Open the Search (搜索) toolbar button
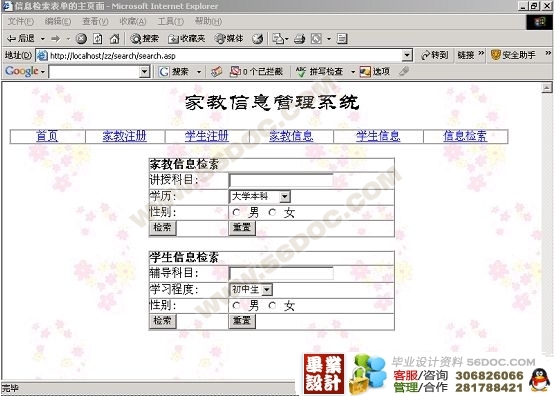Viewport: 555px width, 396px height. point(144,39)
